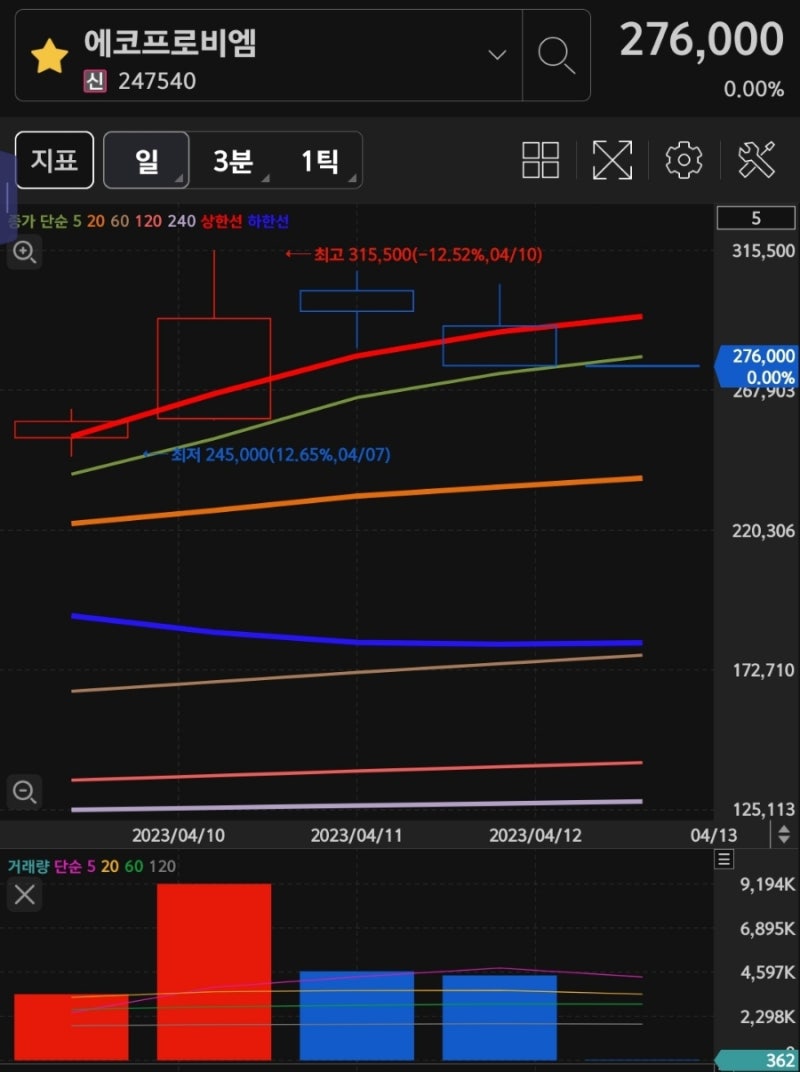Image resolution: width=800 pixels, height=1072 pixels.
Task: Click the 2023/04/12 date label
Action: [x=535, y=835]
